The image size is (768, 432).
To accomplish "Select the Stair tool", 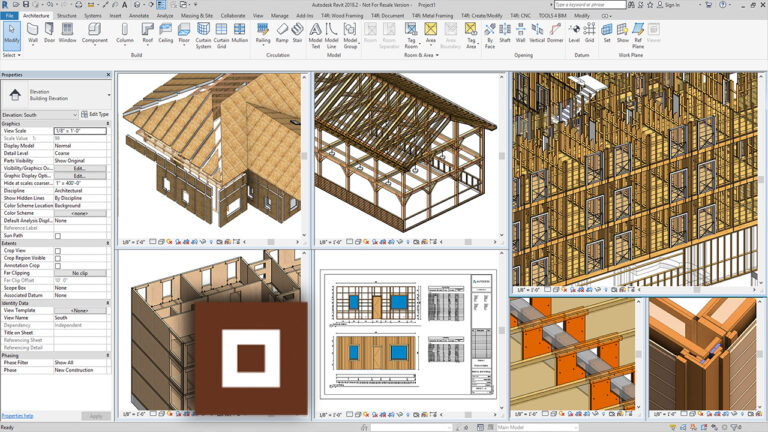I will point(297,33).
